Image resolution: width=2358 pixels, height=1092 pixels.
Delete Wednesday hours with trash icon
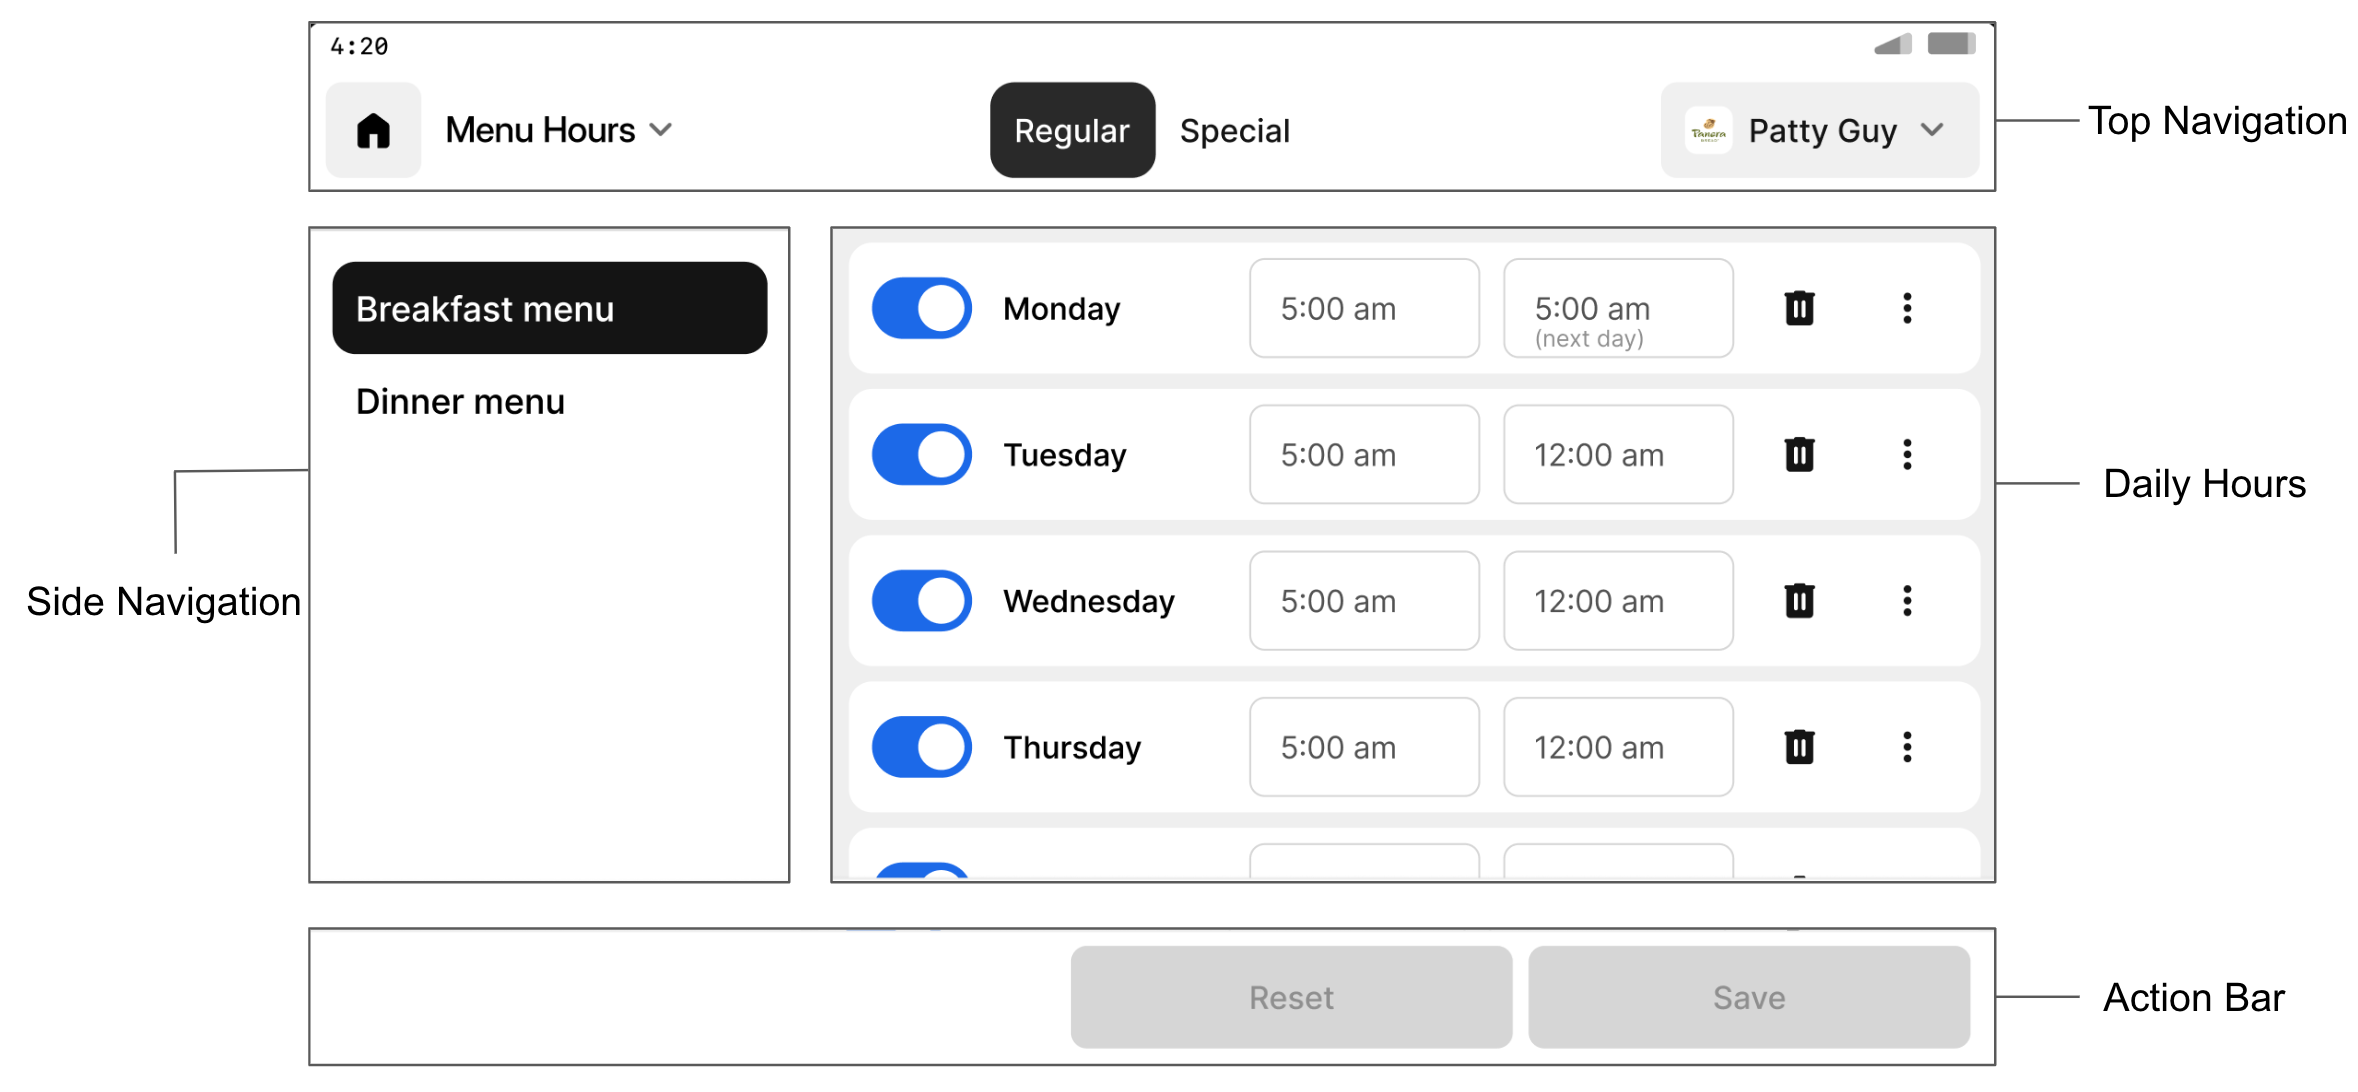tap(1799, 600)
